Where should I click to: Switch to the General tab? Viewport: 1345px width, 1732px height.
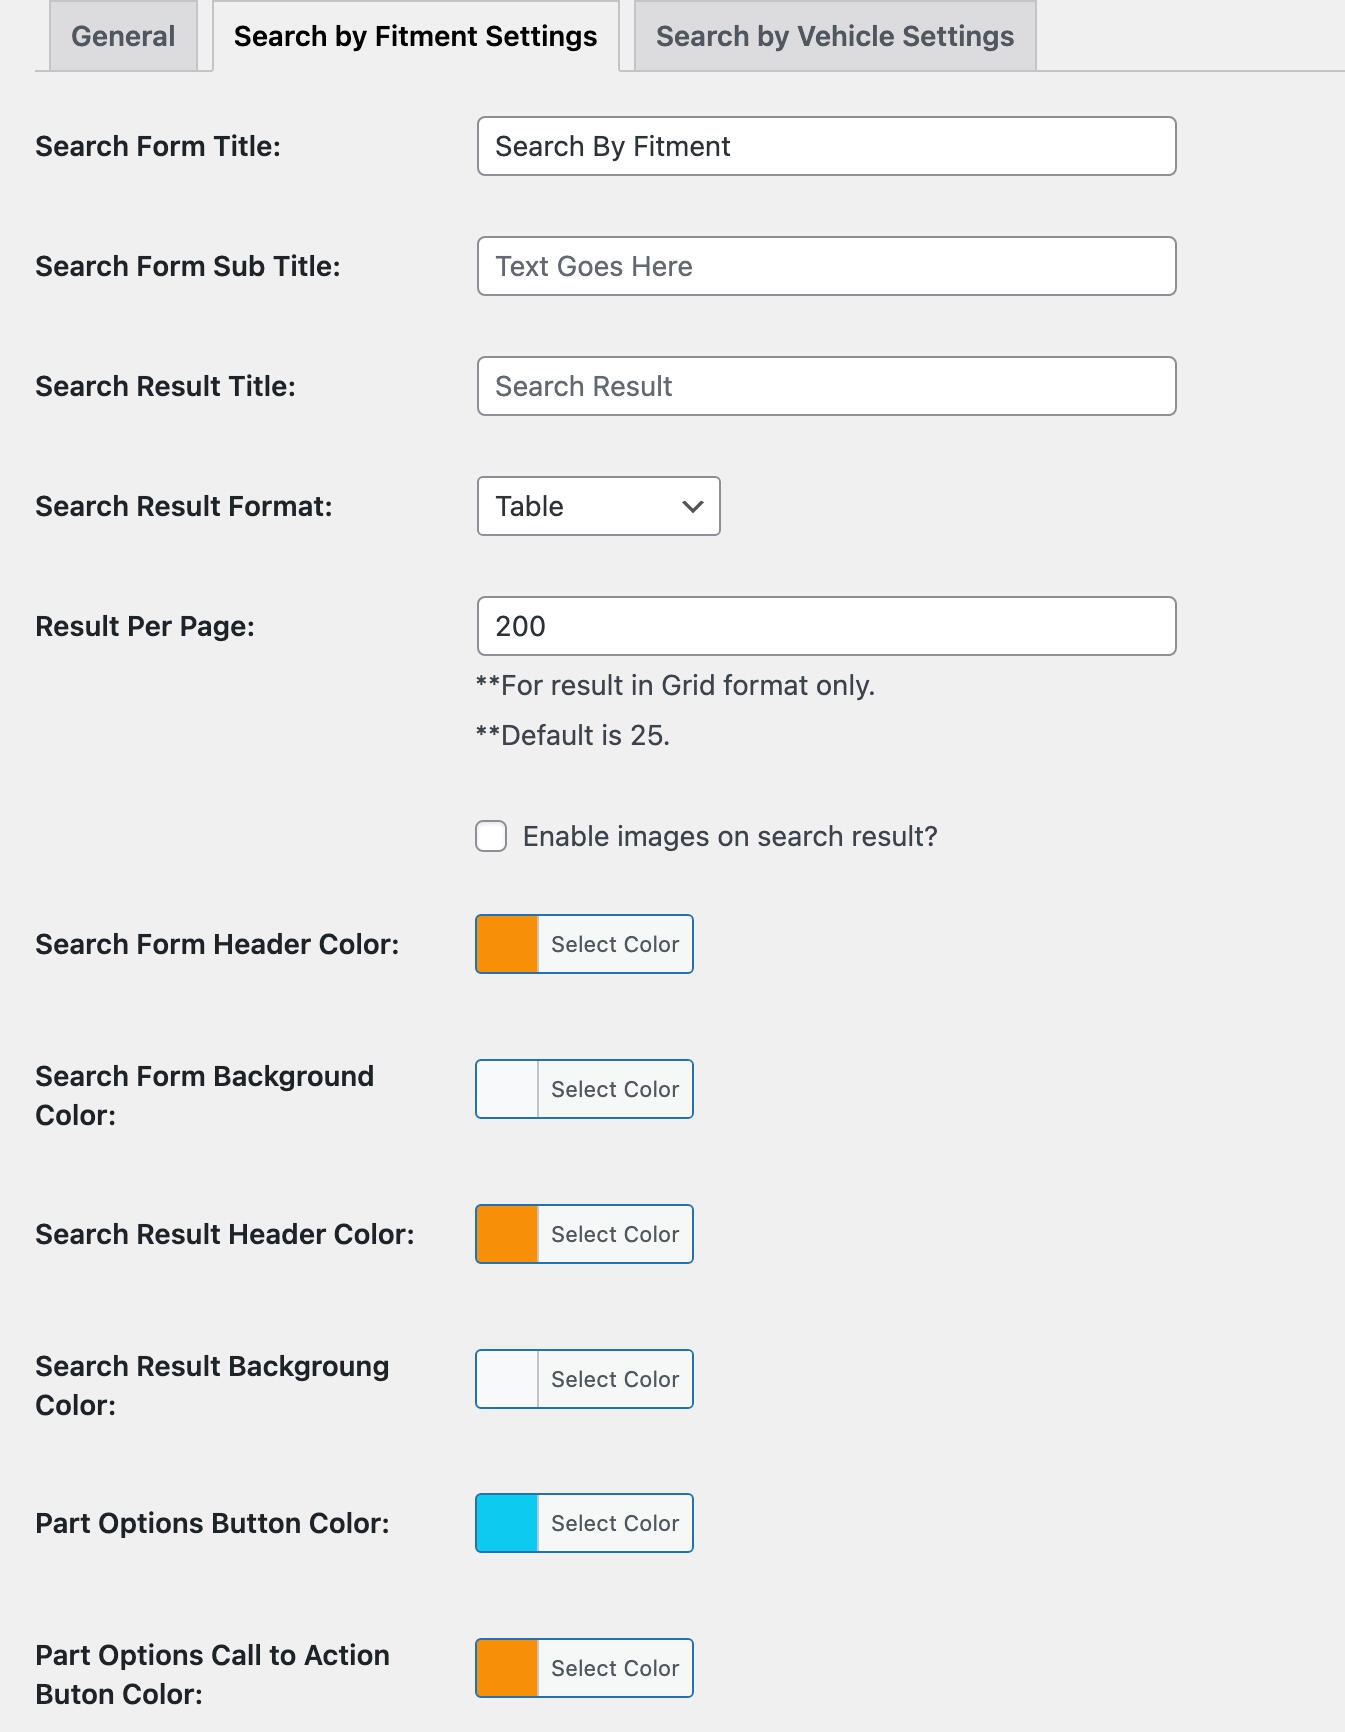pos(123,37)
